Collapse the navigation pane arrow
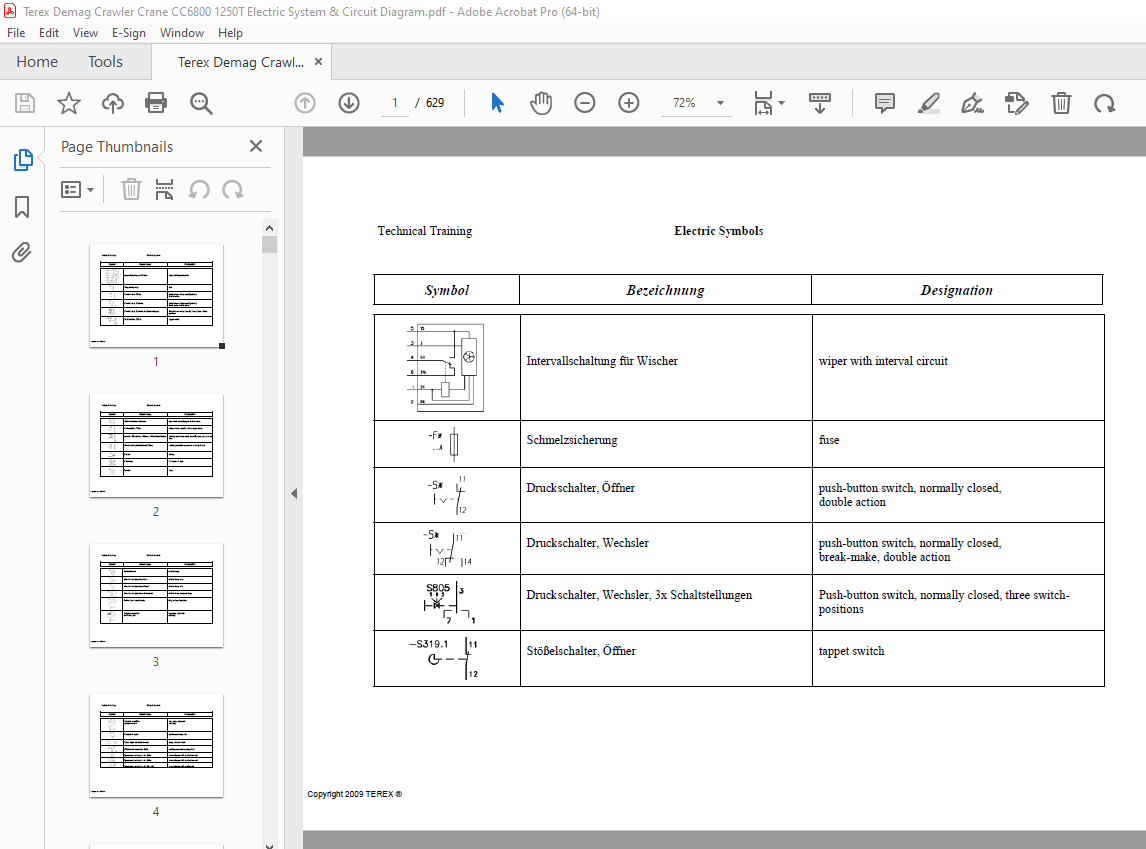Viewport: 1146px width, 849px height. [x=294, y=493]
